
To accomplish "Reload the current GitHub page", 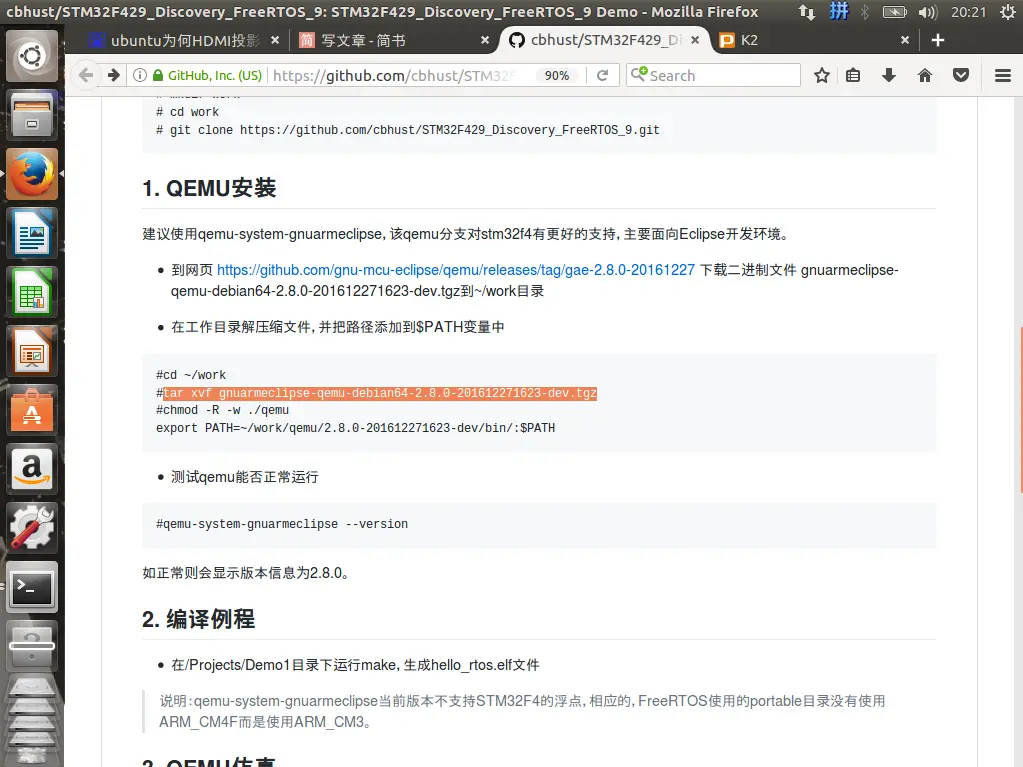I will [x=603, y=76].
